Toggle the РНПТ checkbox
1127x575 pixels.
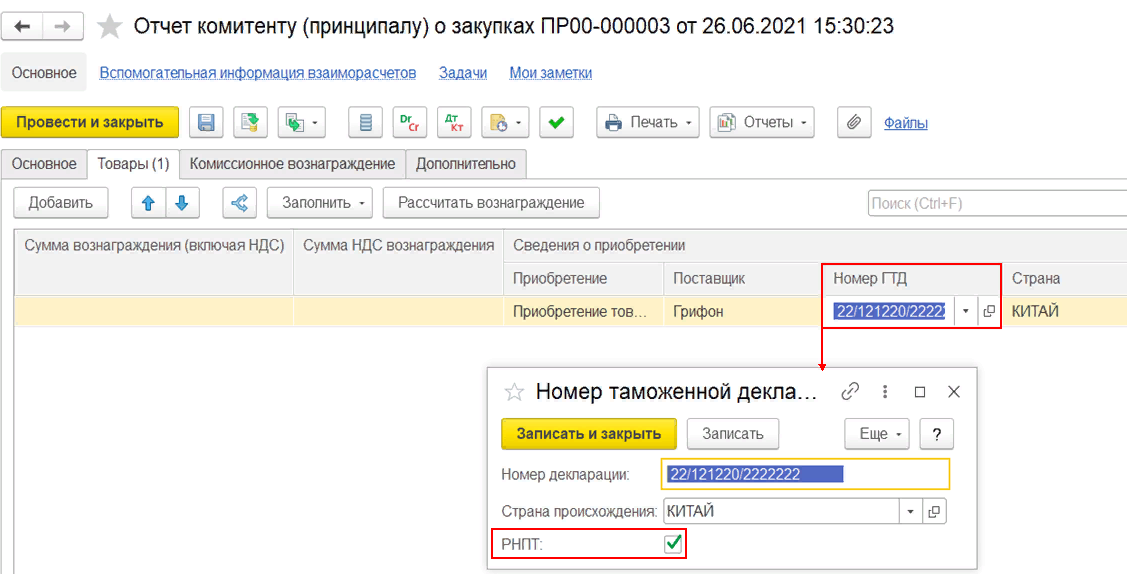pyautogui.click(x=674, y=543)
